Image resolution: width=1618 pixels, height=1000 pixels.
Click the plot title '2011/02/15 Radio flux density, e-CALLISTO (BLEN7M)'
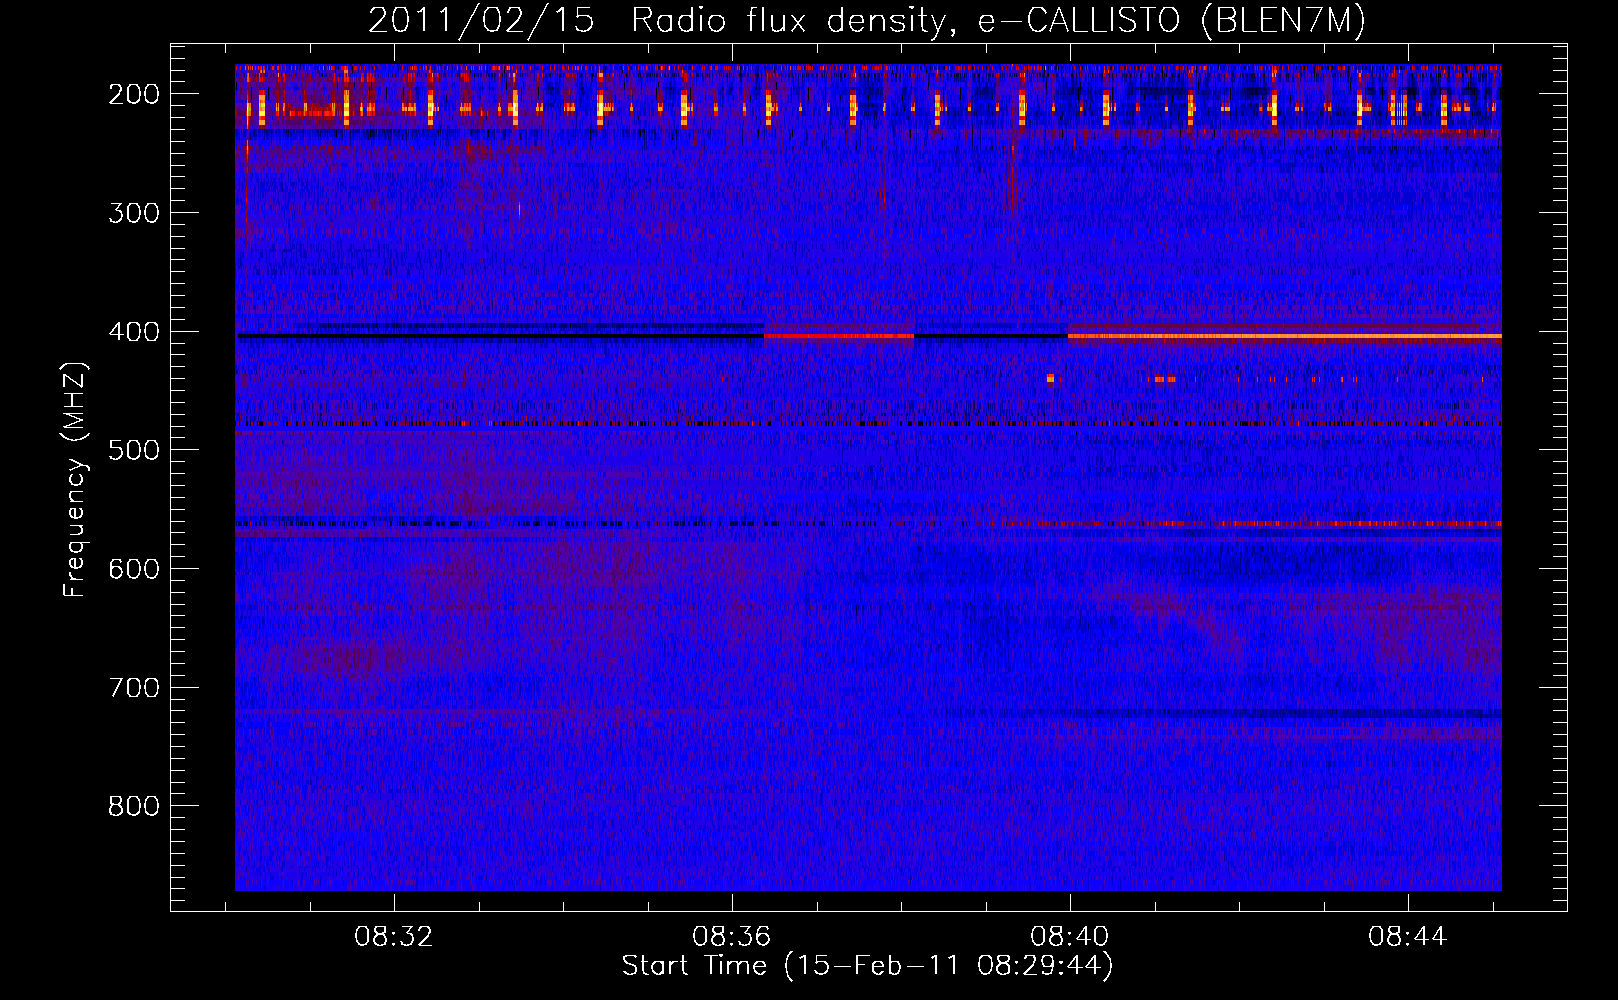(866, 20)
